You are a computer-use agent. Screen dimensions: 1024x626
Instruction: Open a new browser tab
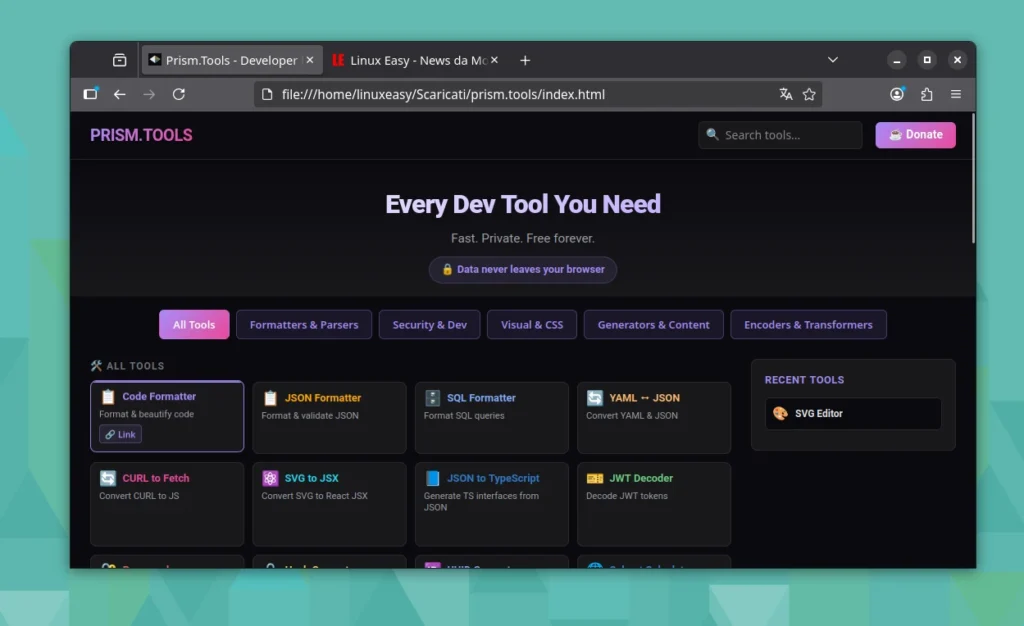tap(525, 60)
